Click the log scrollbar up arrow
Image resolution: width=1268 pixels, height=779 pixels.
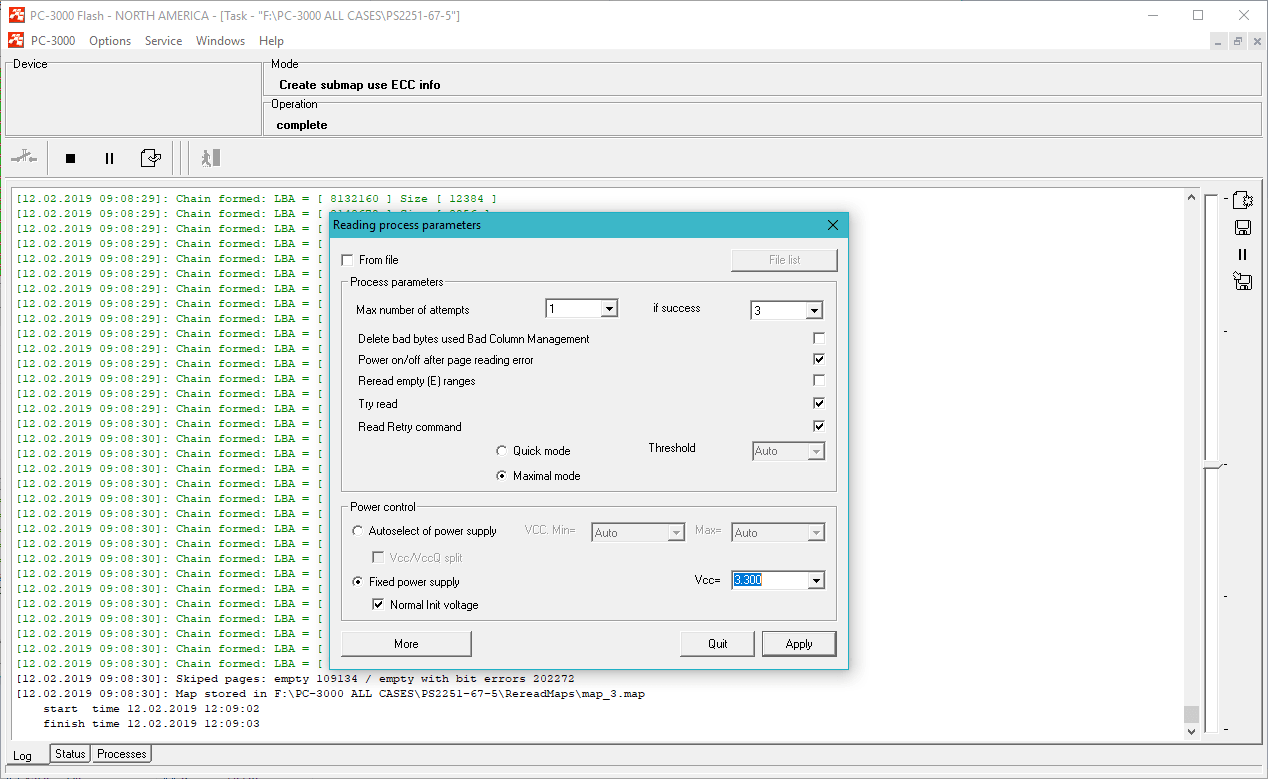click(x=1190, y=197)
